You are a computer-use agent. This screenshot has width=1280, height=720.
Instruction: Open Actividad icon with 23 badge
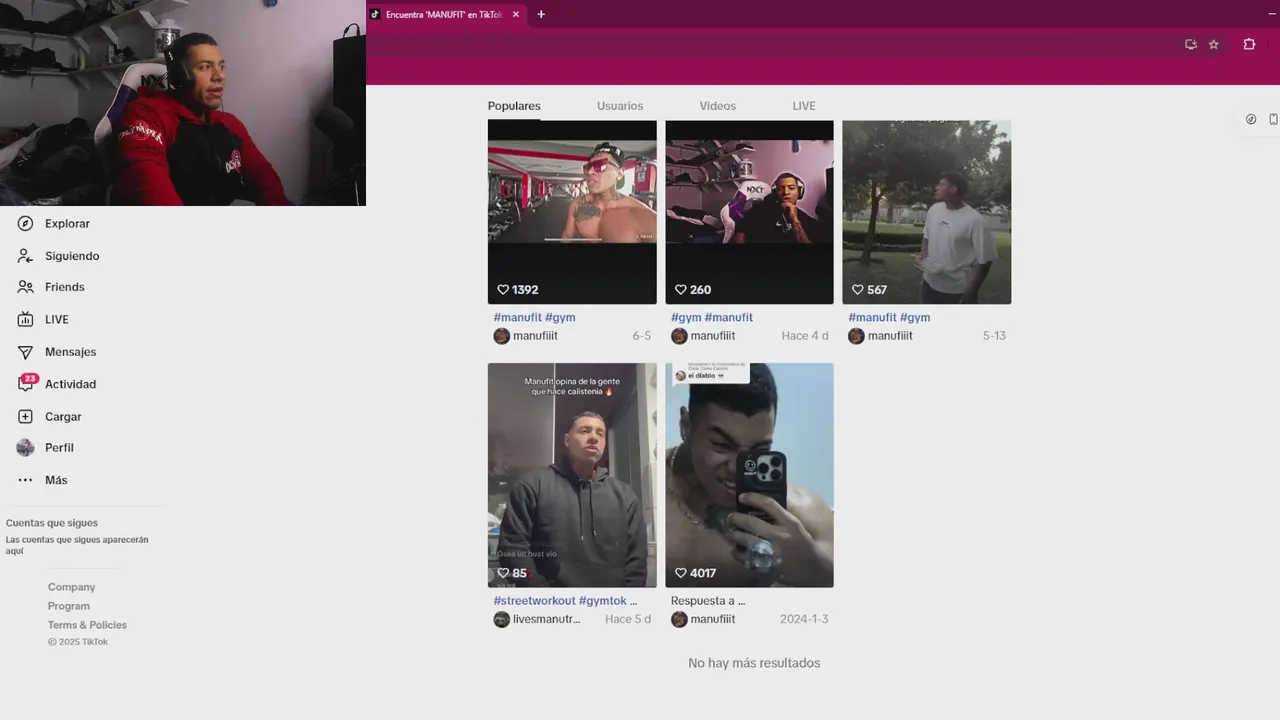27,383
